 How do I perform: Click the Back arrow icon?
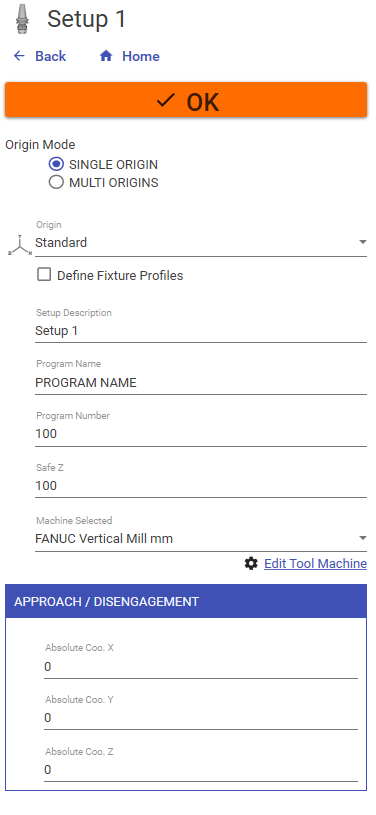click(19, 56)
